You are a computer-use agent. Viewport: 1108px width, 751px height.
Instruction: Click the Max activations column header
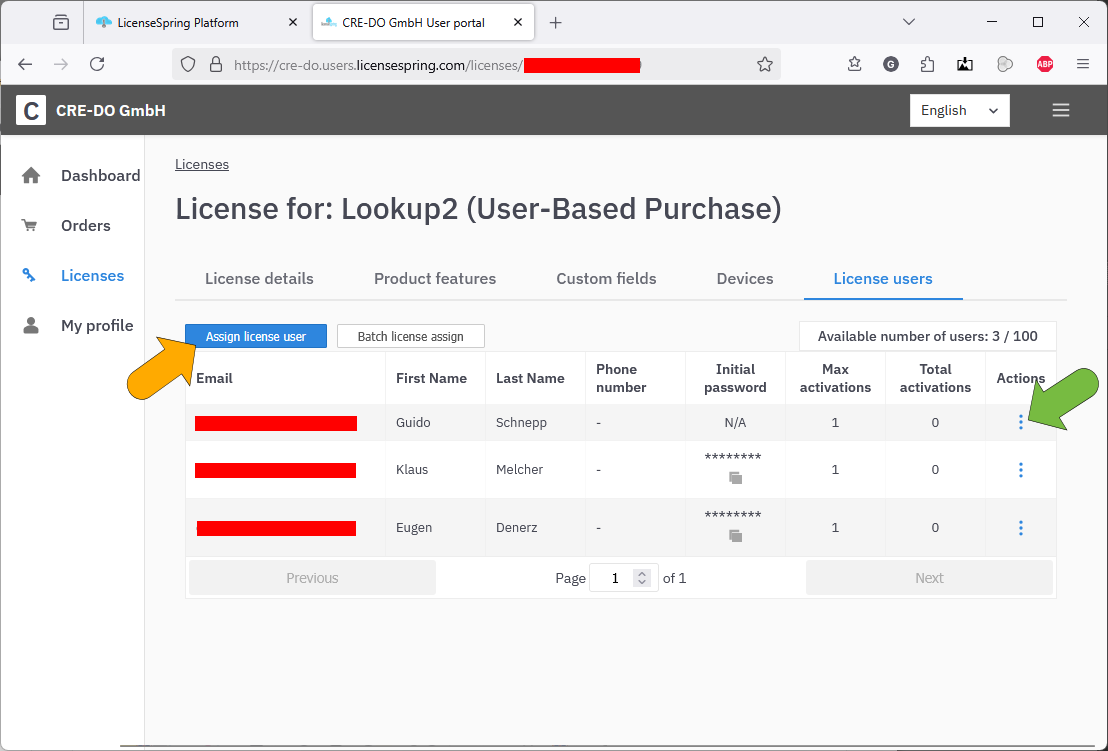pos(835,379)
